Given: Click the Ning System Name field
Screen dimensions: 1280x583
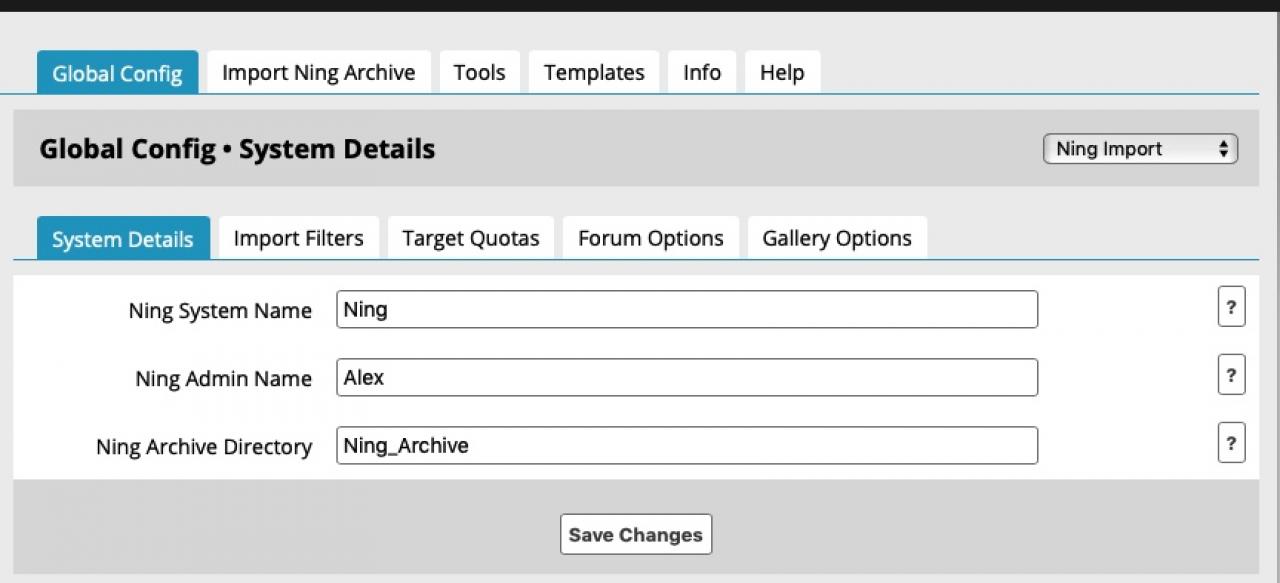Looking at the screenshot, I should [686, 310].
